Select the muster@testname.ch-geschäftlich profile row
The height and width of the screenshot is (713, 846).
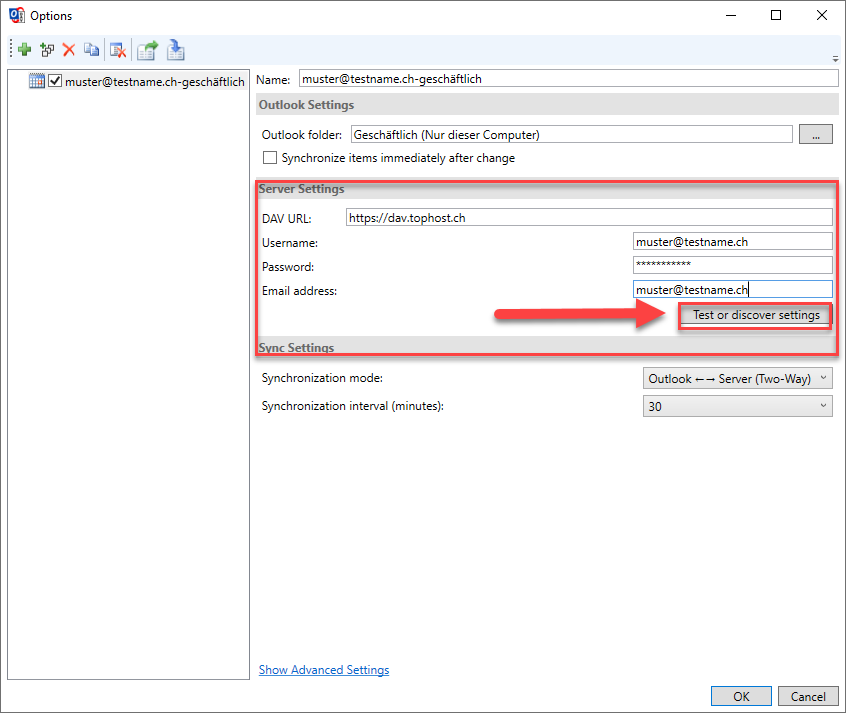(155, 82)
